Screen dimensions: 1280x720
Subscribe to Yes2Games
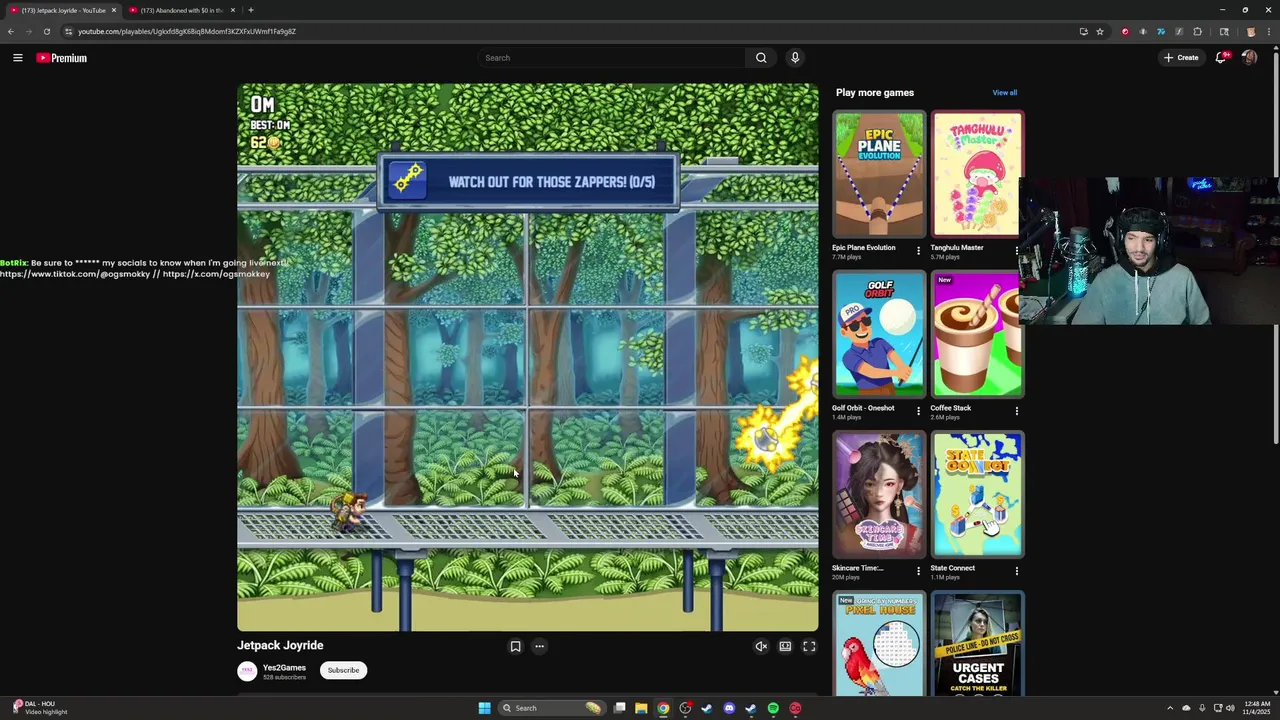click(343, 670)
